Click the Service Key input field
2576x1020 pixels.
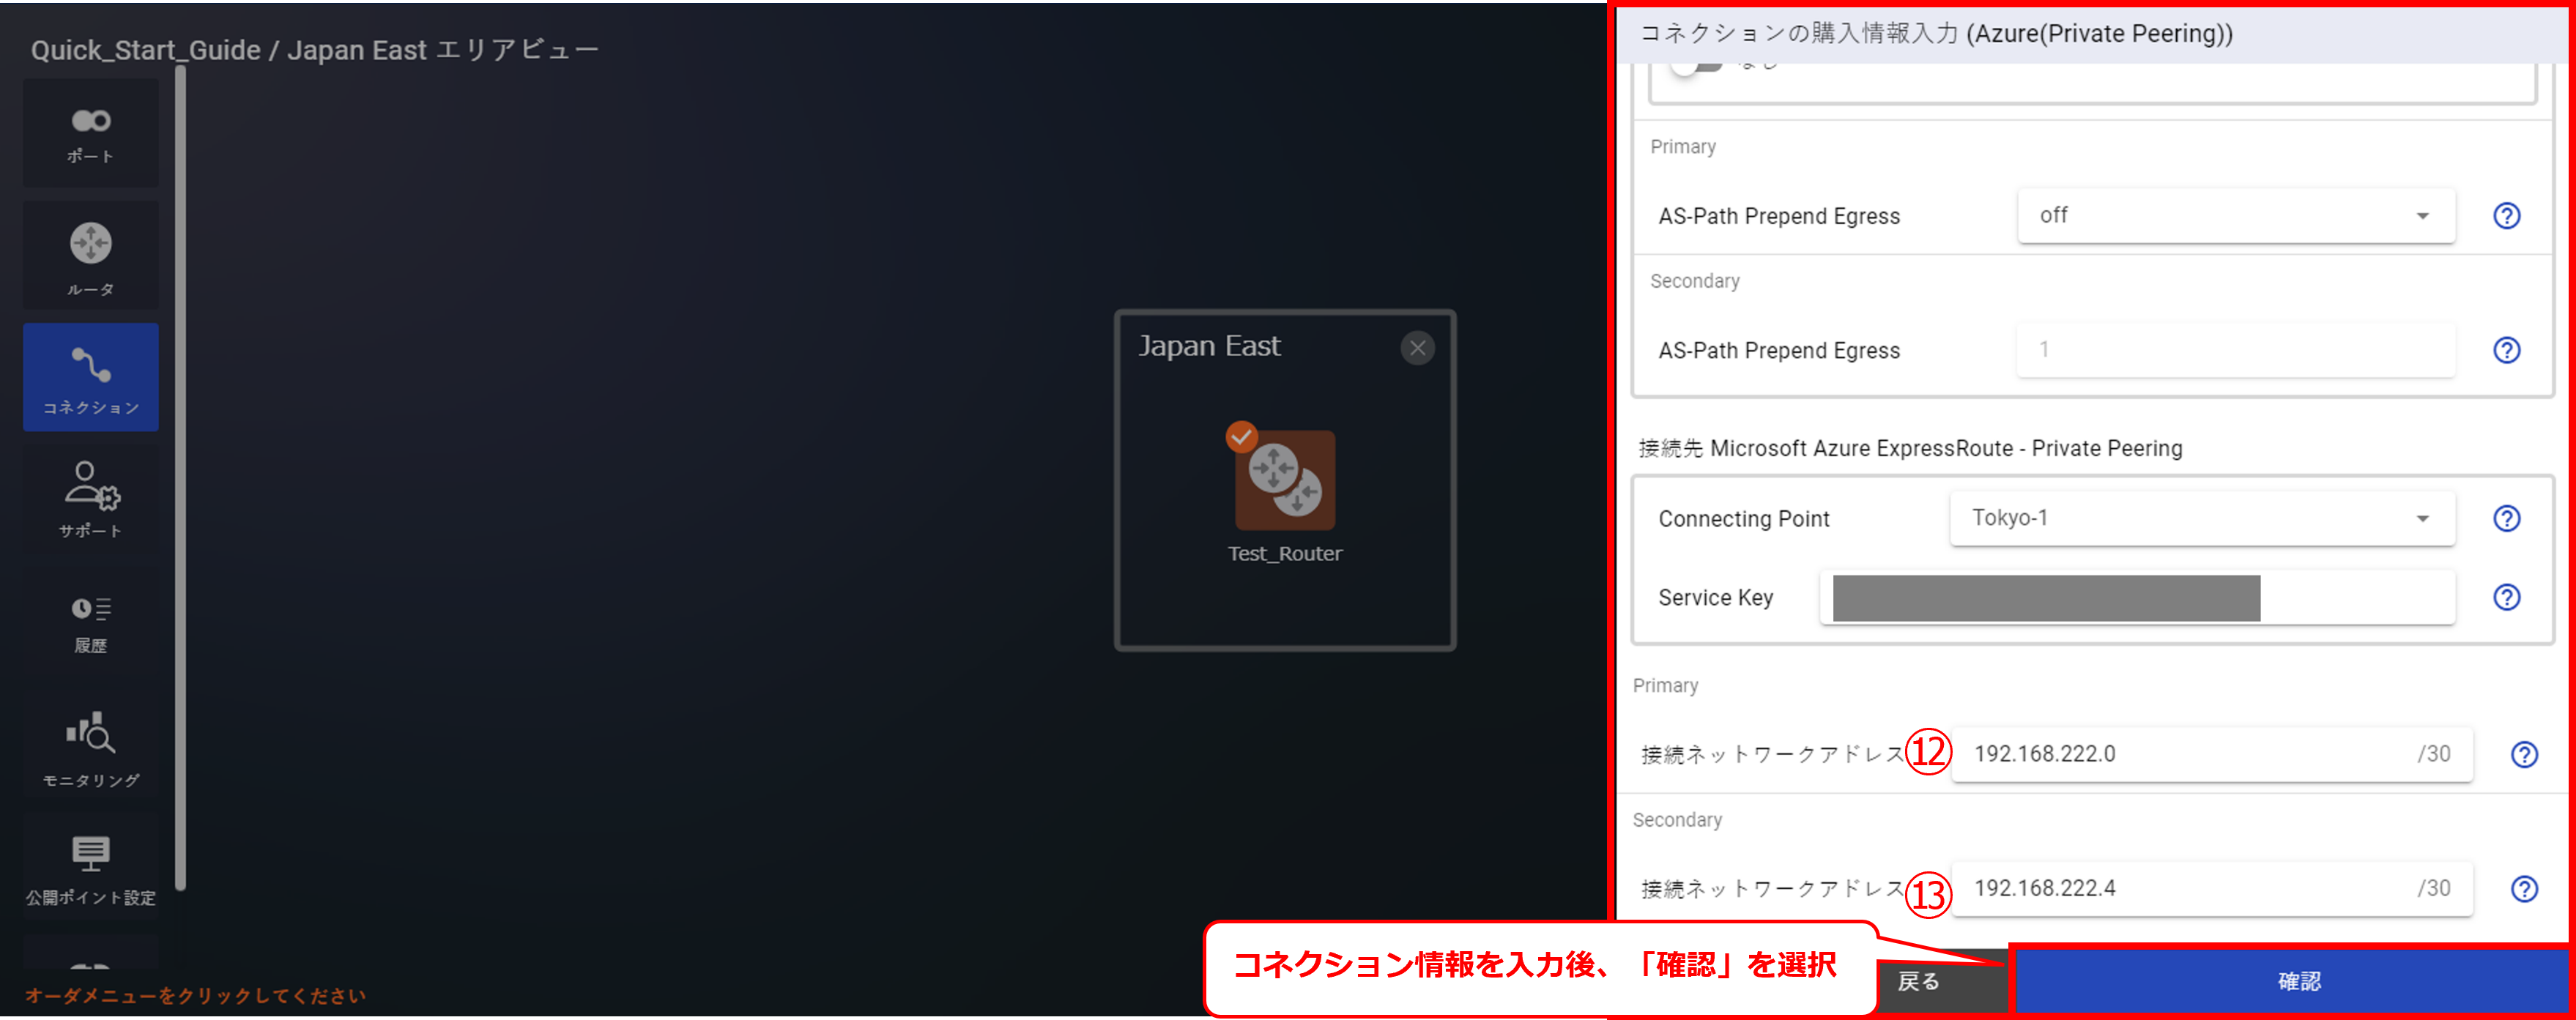coord(2137,597)
